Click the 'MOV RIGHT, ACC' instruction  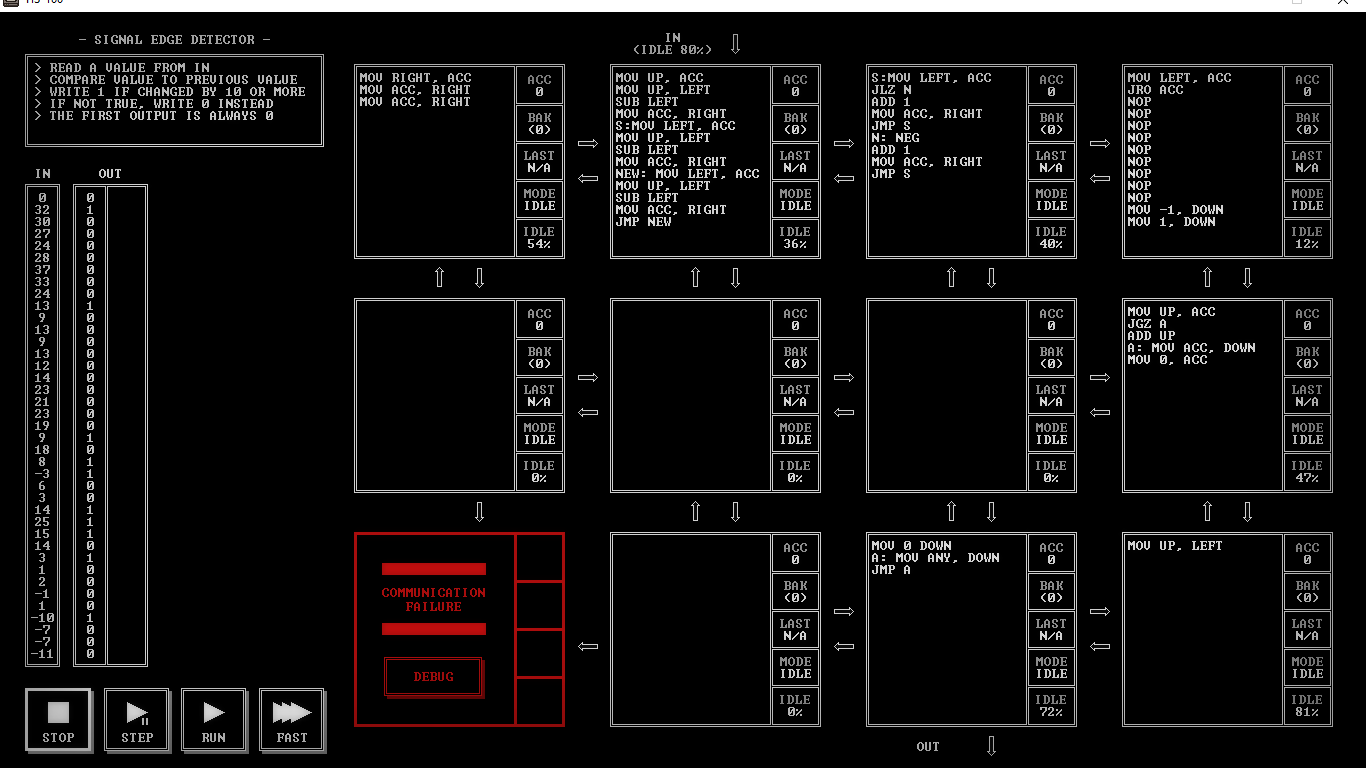click(x=415, y=78)
